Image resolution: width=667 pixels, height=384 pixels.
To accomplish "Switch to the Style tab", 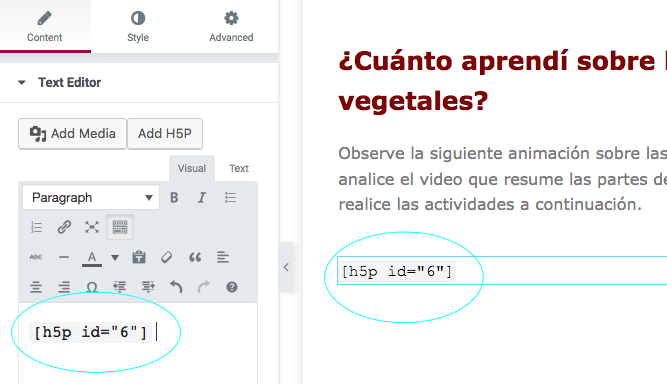I will click(138, 27).
